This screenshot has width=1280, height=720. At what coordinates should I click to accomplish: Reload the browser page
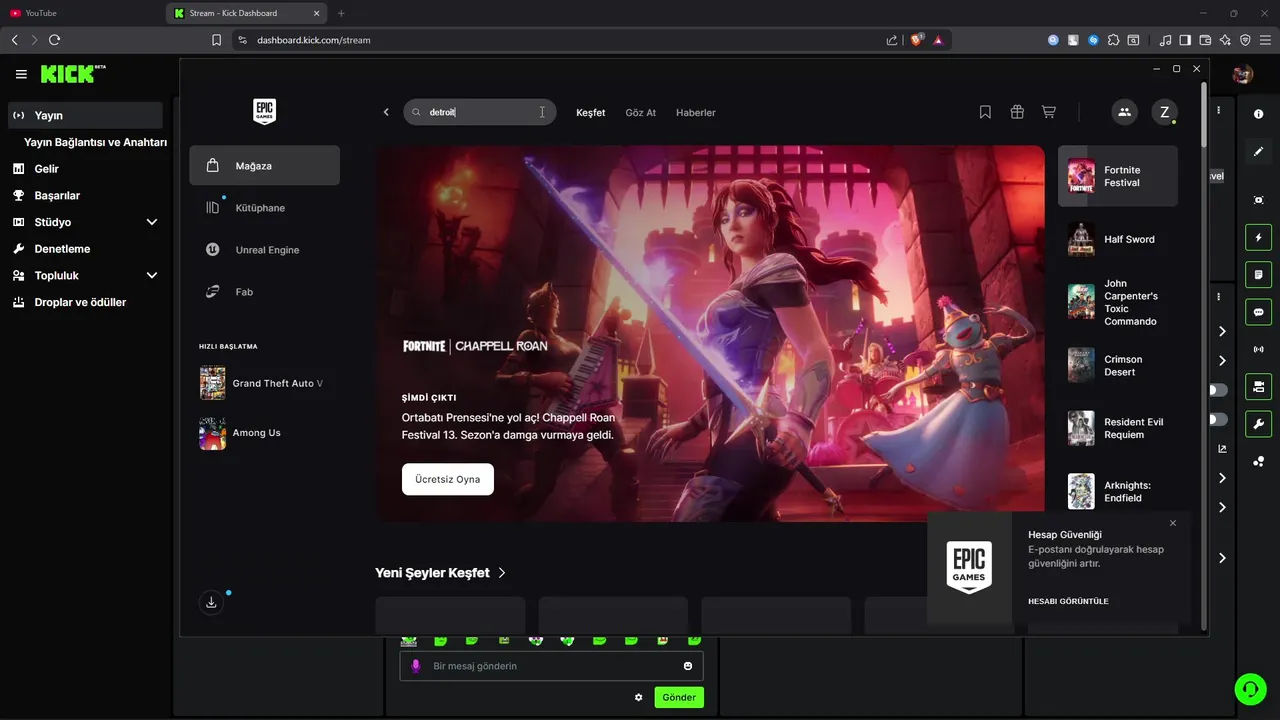point(54,40)
